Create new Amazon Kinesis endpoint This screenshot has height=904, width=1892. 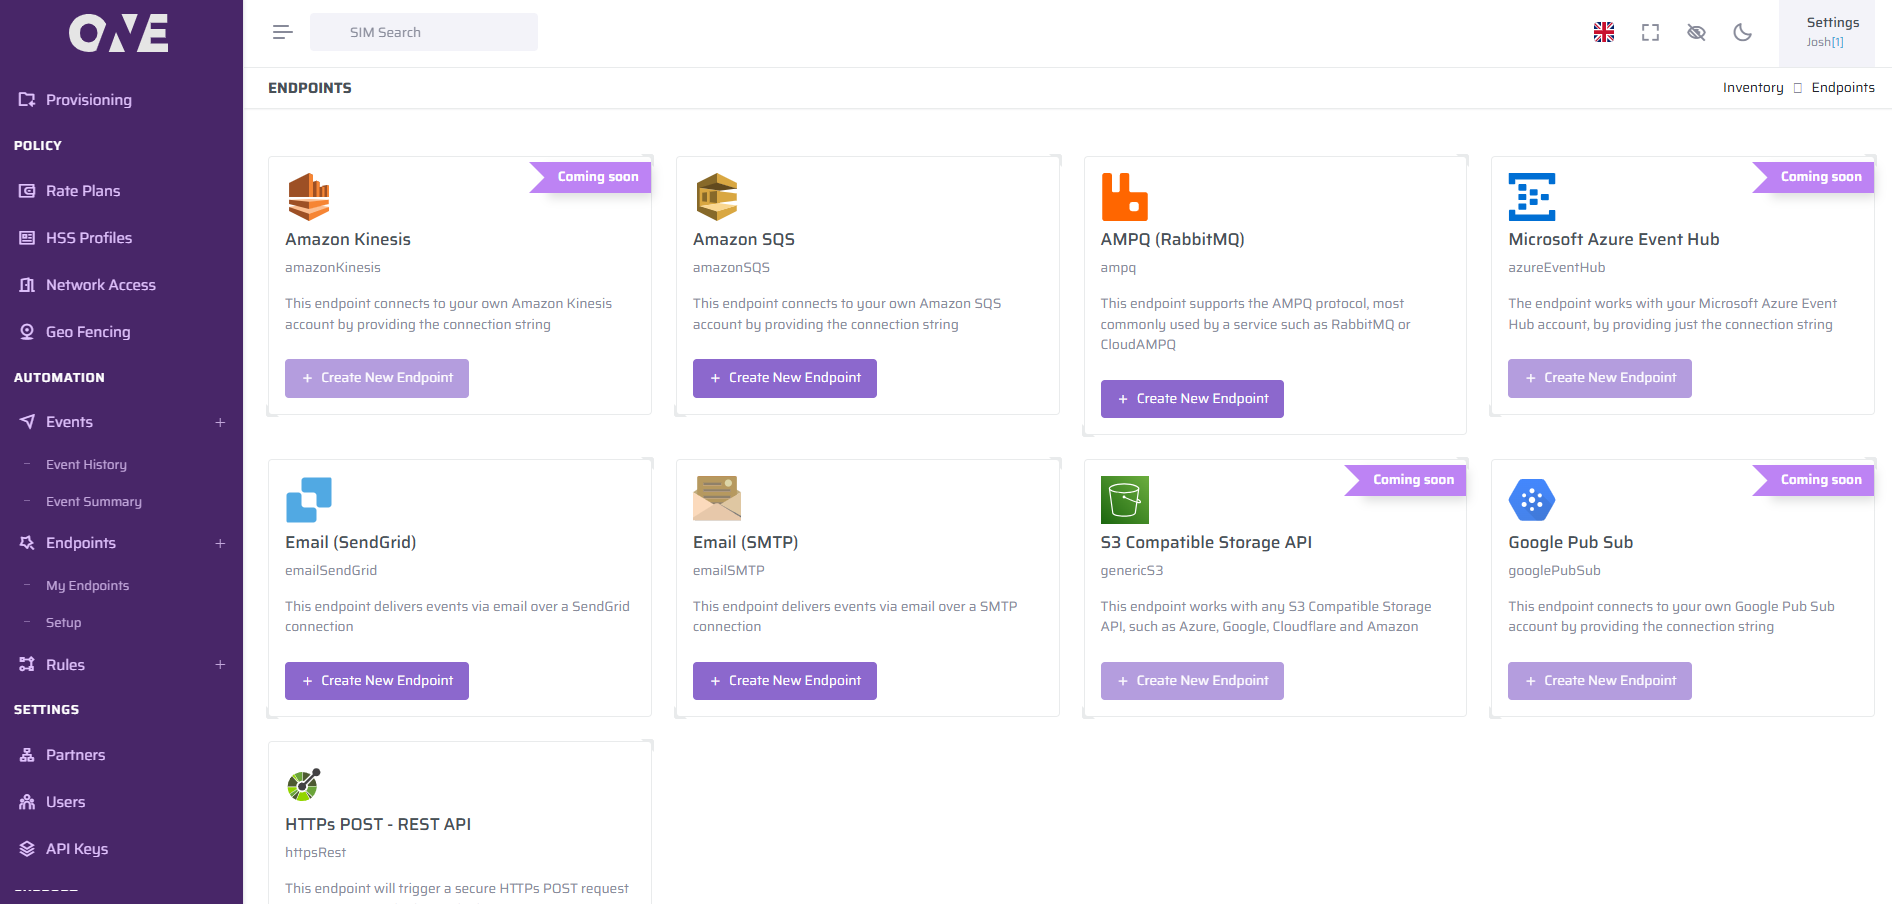click(377, 378)
